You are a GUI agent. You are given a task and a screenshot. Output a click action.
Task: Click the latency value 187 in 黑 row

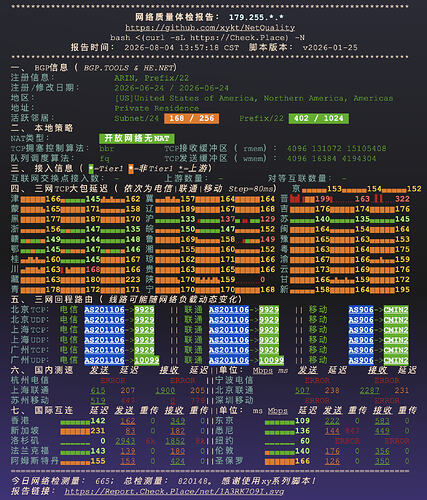tap(93, 219)
